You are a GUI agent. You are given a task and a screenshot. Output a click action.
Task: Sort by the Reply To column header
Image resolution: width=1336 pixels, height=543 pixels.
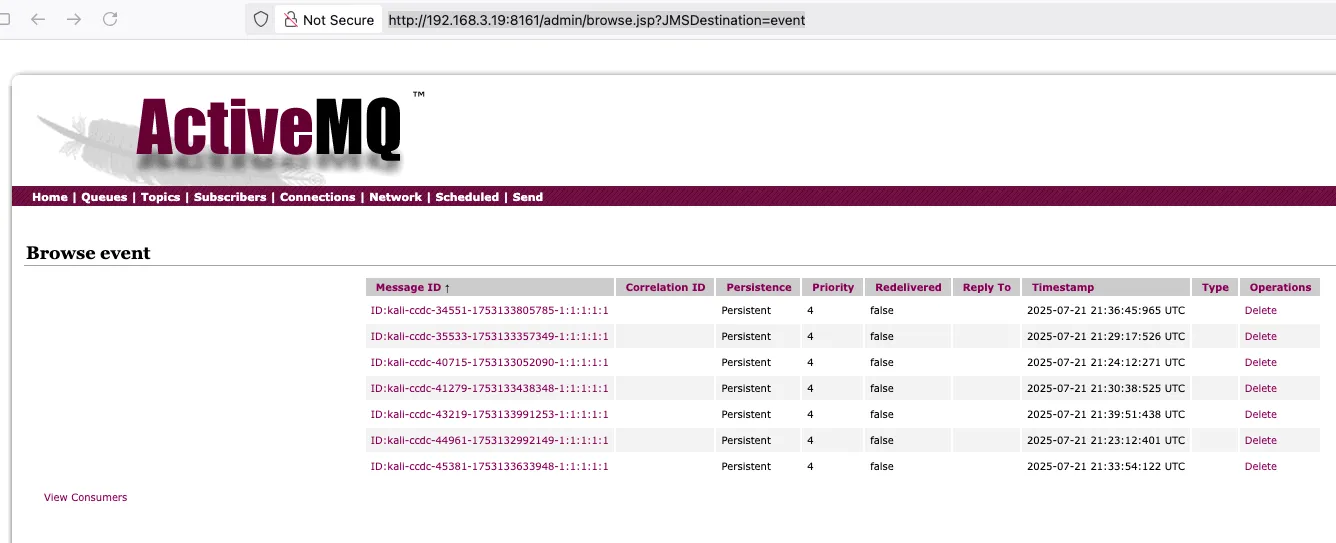(987, 287)
